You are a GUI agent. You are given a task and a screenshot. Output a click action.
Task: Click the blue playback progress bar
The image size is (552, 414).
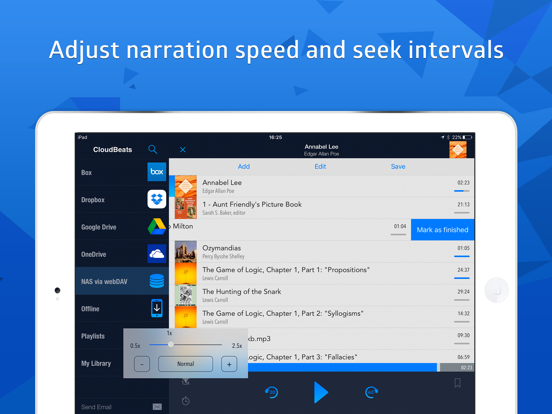(x=342, y=368)
